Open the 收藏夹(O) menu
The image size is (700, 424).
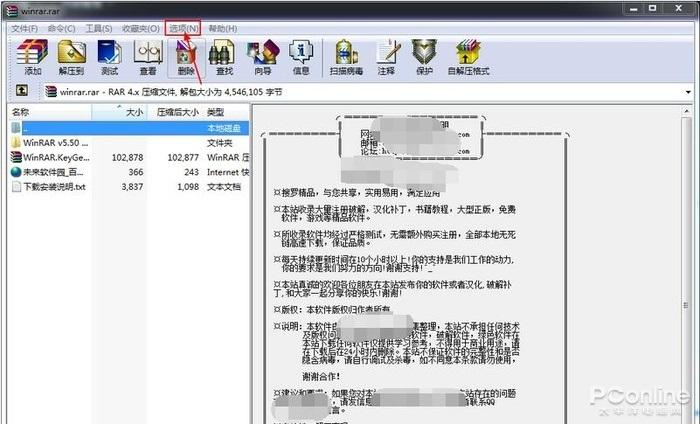[141, 29]
